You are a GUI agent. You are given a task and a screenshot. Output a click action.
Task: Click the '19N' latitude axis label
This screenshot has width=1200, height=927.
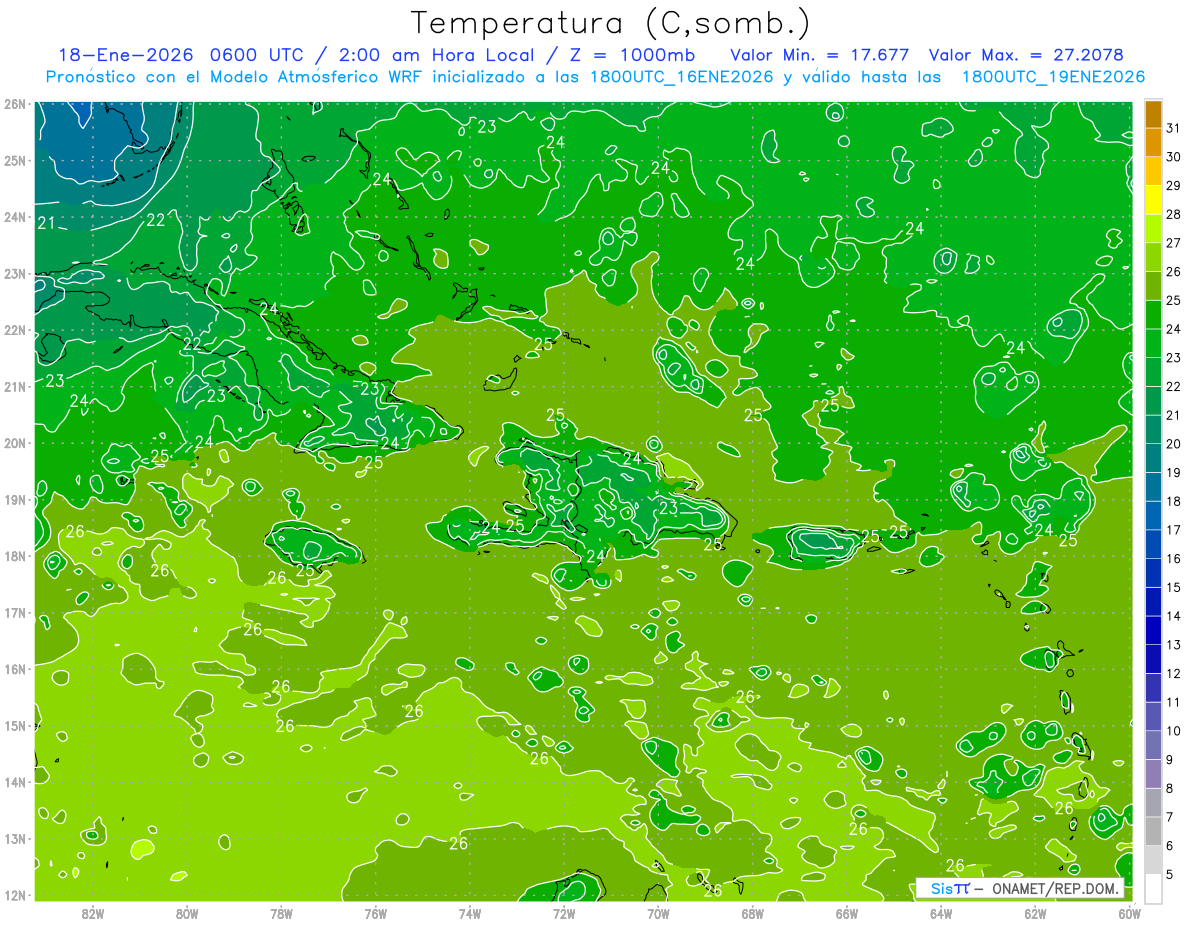pos(16,500)
